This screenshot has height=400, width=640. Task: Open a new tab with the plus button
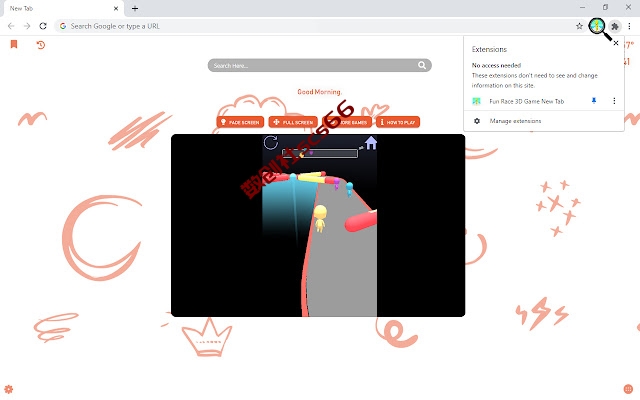coord(135,8)
